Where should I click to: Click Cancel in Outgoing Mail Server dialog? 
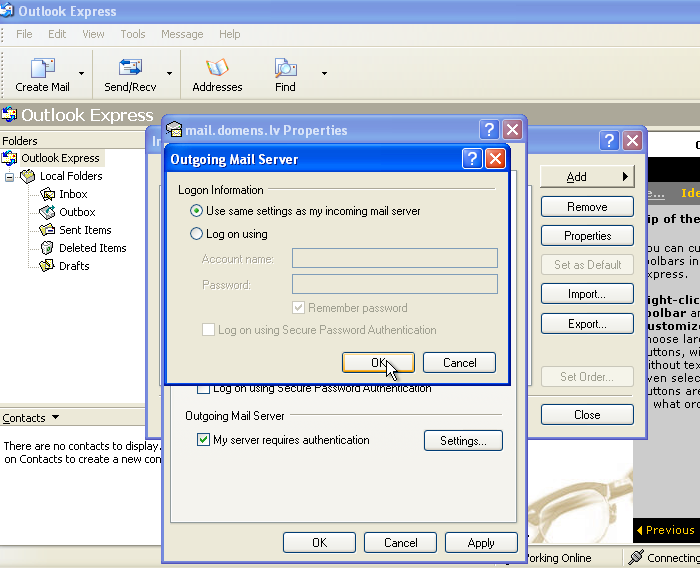[x=459, y=363]
